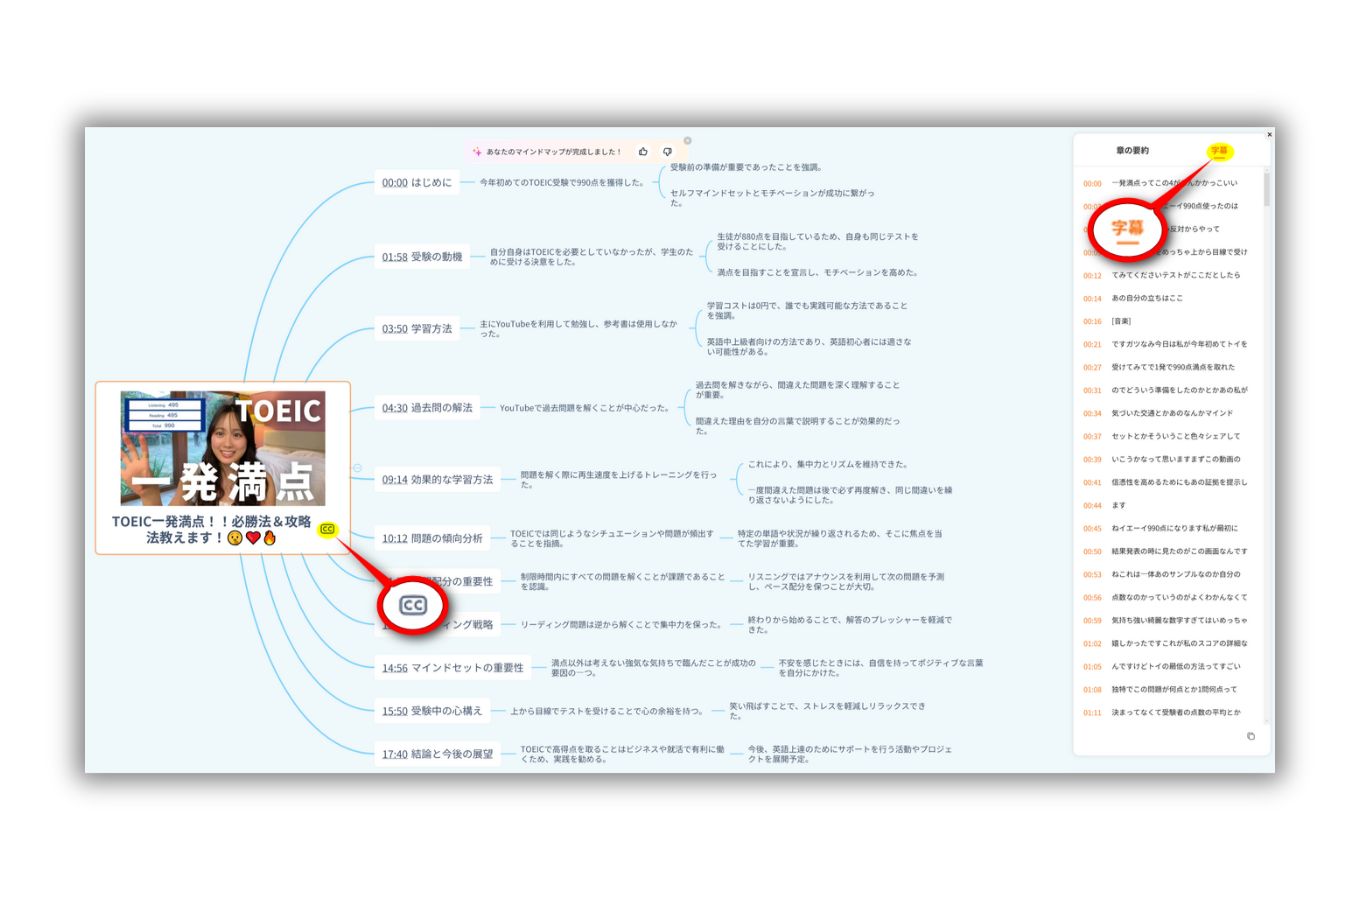Select node 学習コストは0円で、誰でも実践可能

[807, 311]
